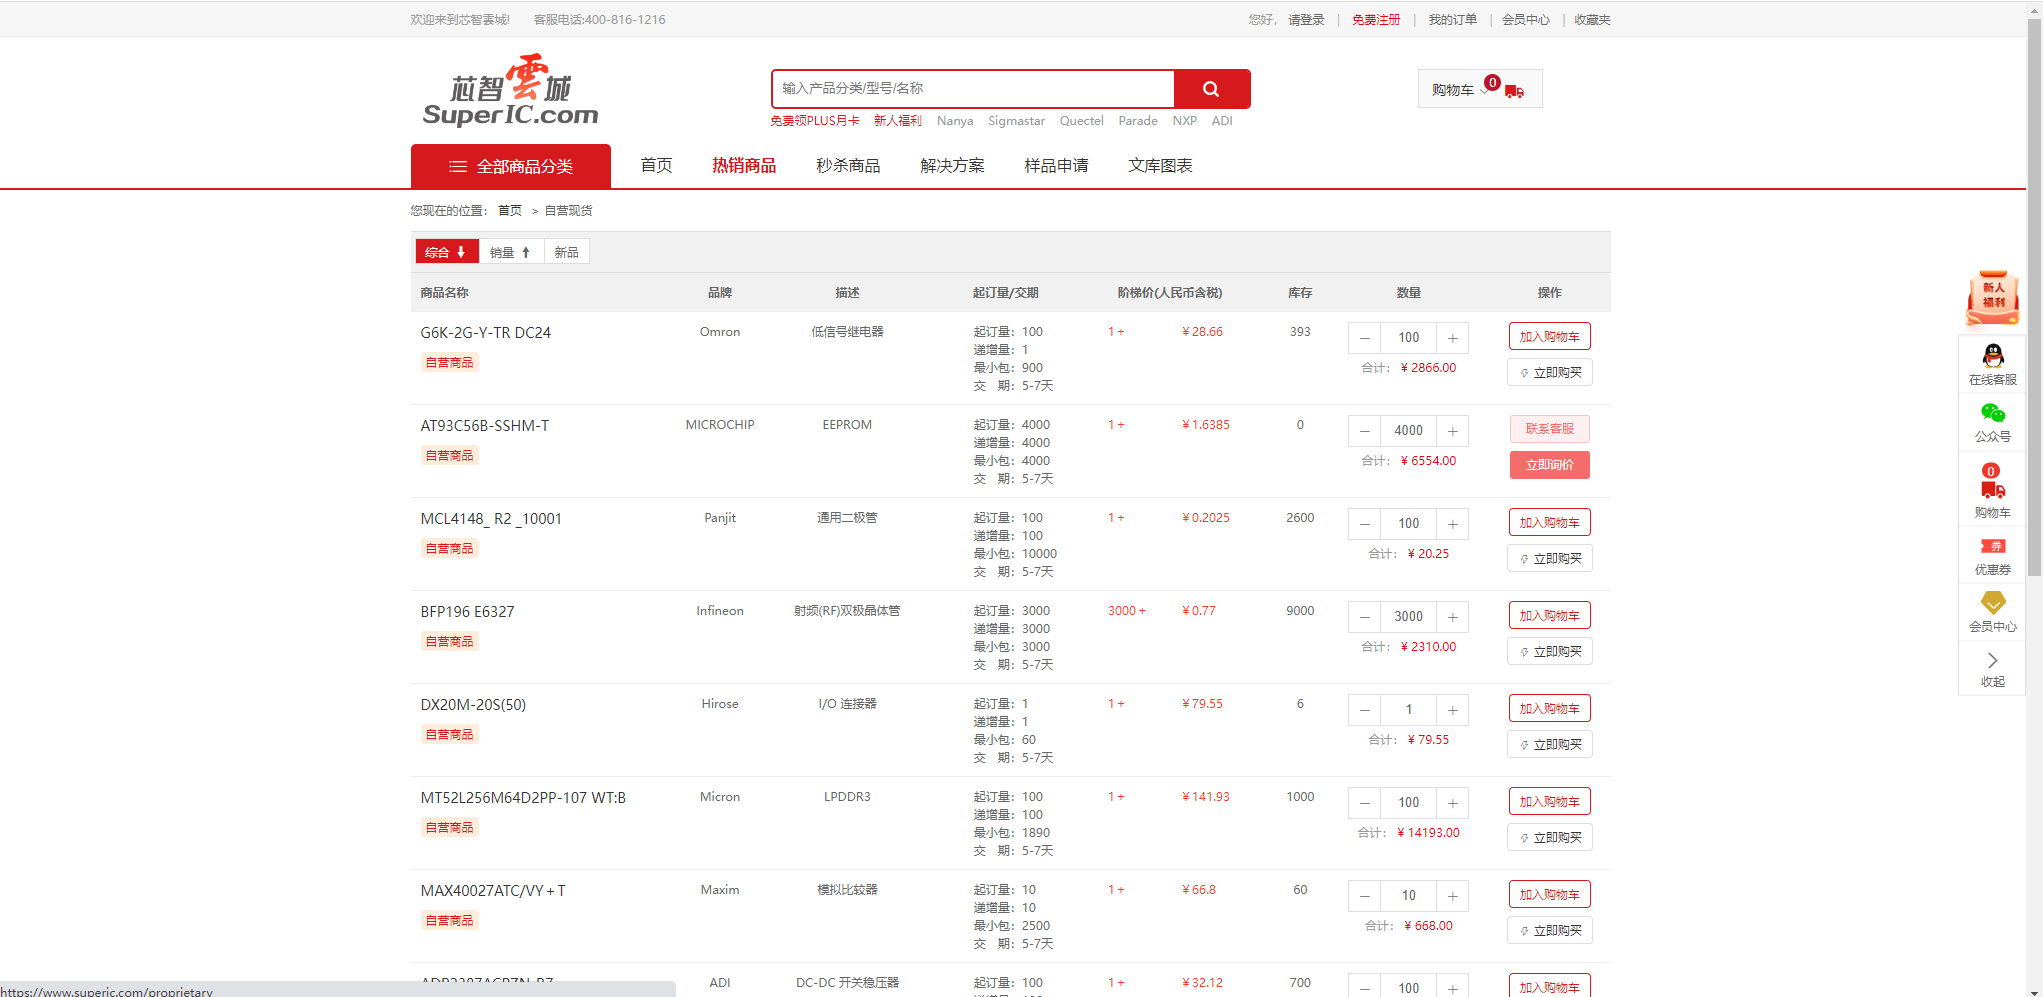This screenshot has width=2043, height=997.
Task: Open 会员中心 link in top bar
Action: pyautogui.click(x=1525, y=20)
